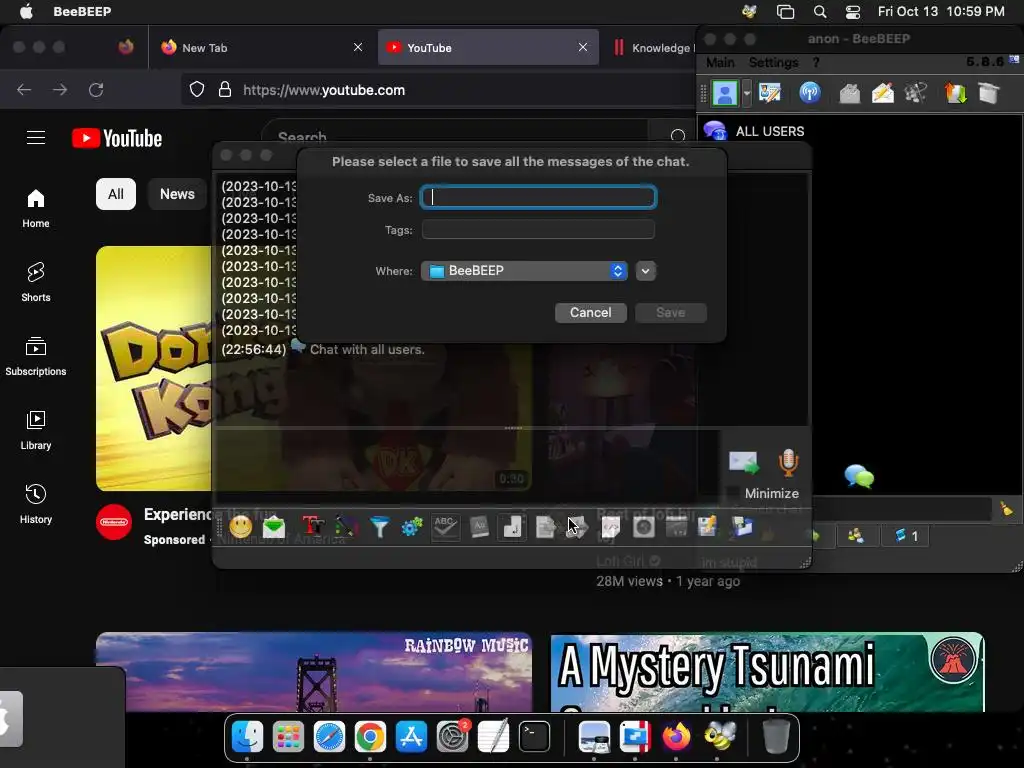Image resolution: width=1024 pixels, height=768 pixels.
Task: Click the Save button in the dialog
Action: [671, 312]
